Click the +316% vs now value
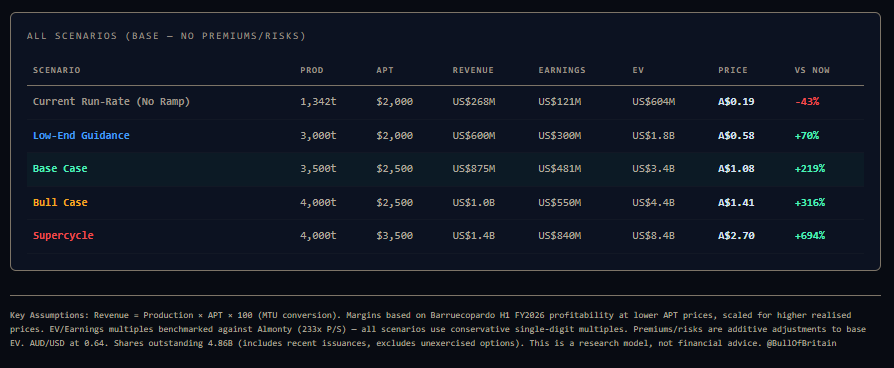 tap(810, 202)
